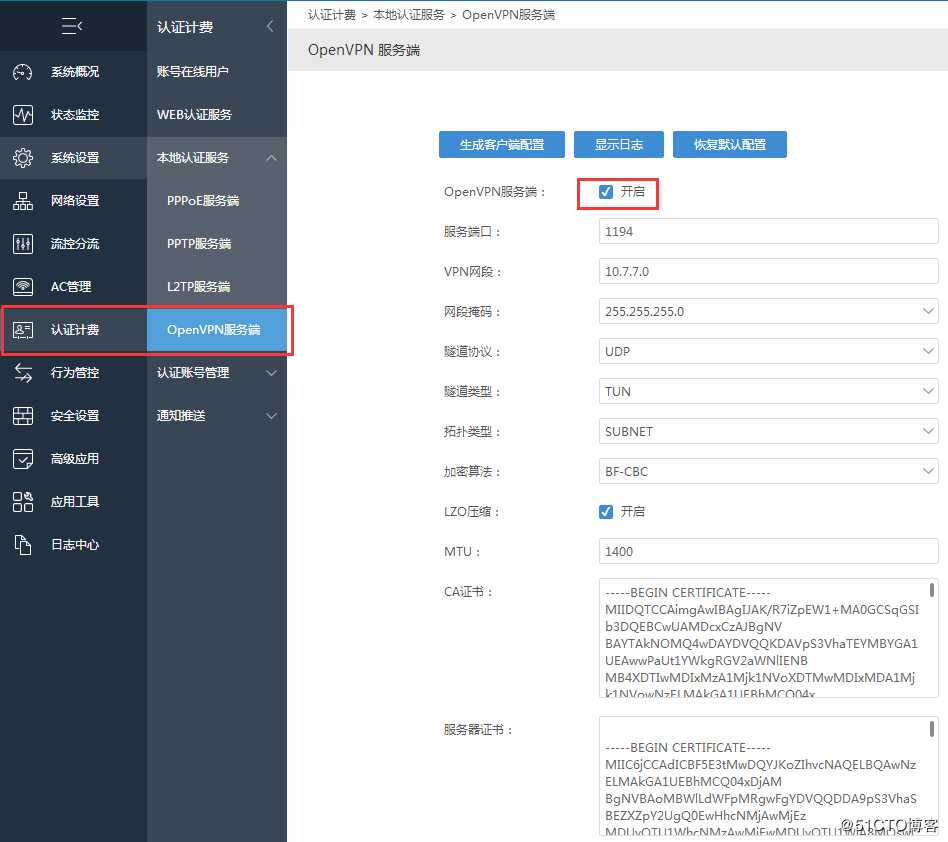Image resolution: width=948 pixels, height=842 pixels.
Task: Select PPPoE服务端 submenu item
Action: coord(216,201)
